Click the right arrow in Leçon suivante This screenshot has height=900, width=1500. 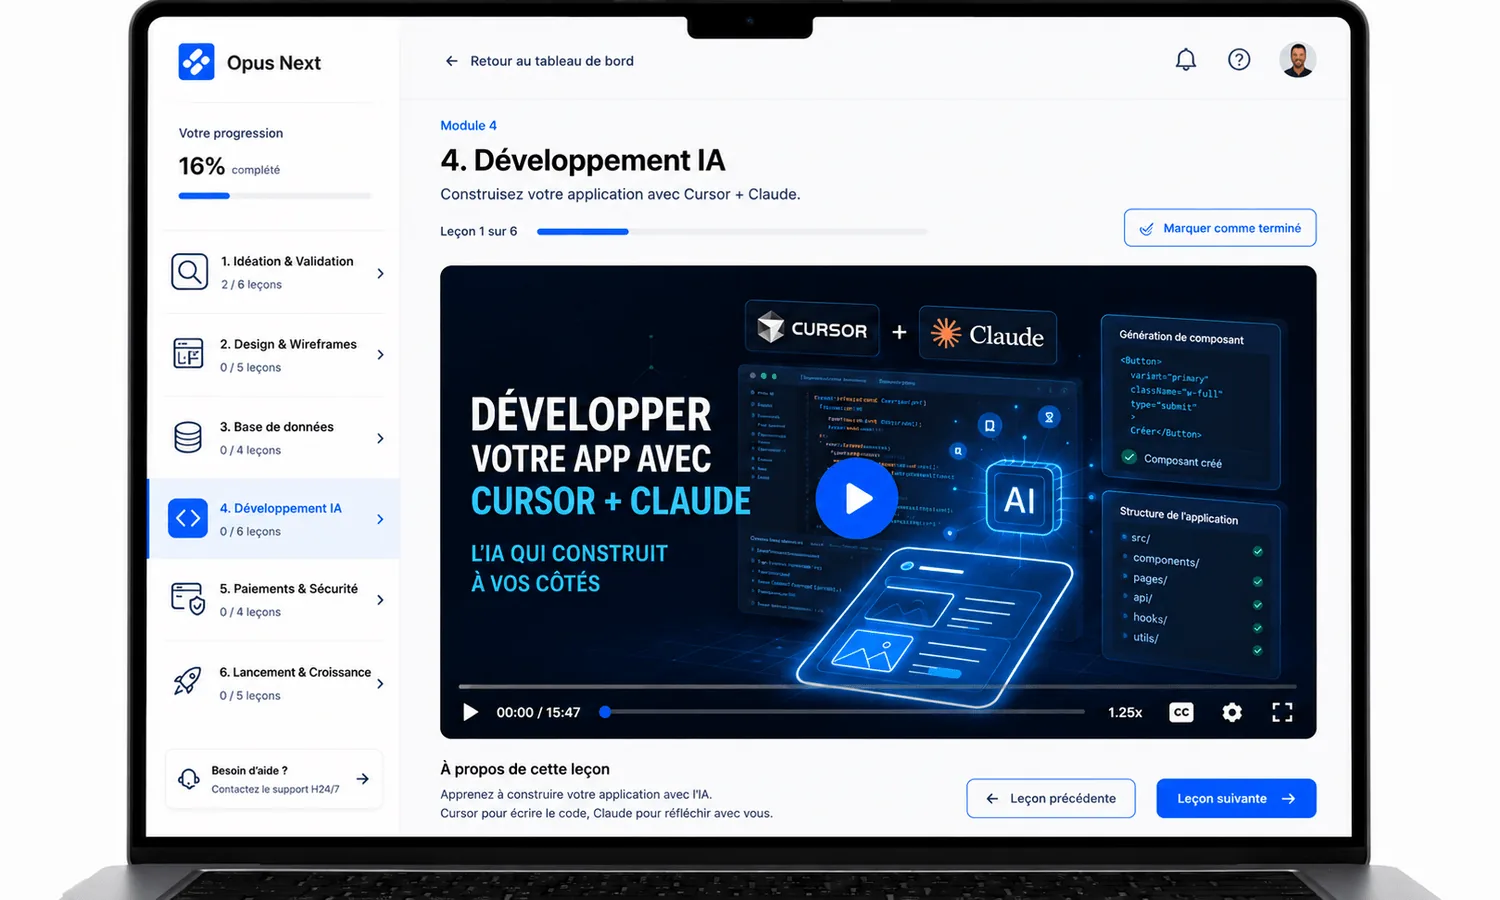coord(1288,799)
